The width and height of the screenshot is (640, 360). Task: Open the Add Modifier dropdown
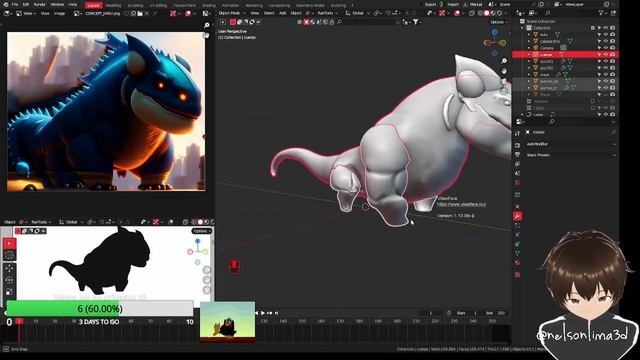coord(570,144)
